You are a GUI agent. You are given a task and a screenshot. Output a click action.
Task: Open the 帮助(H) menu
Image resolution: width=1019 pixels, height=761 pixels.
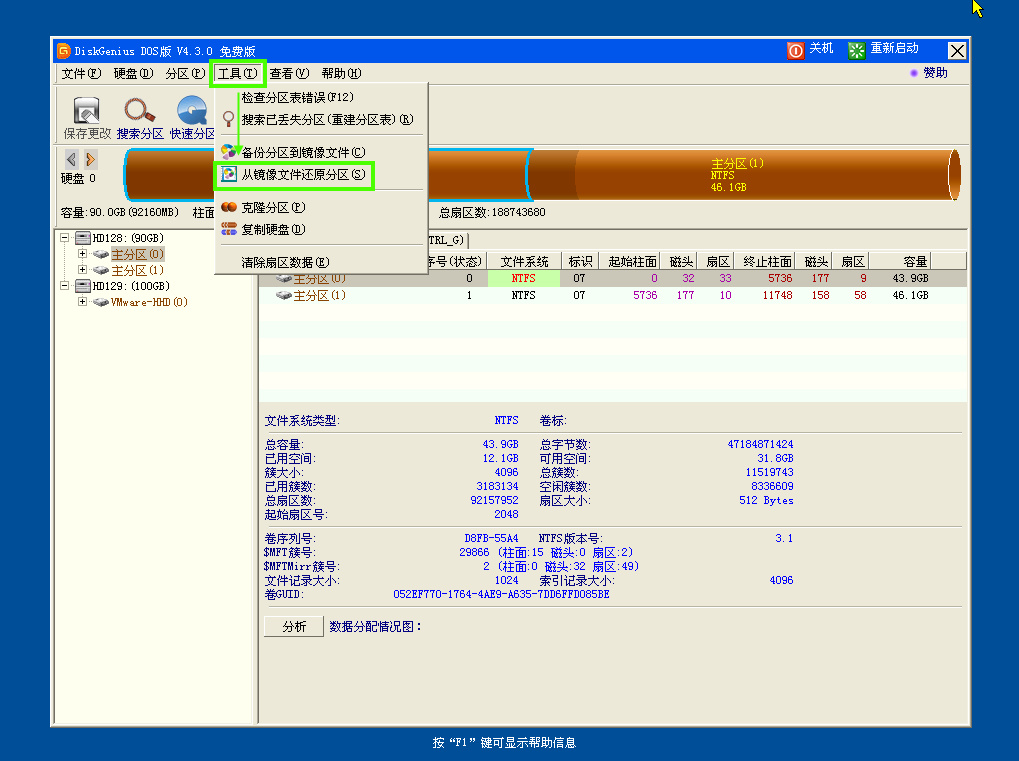coord(341,73)
